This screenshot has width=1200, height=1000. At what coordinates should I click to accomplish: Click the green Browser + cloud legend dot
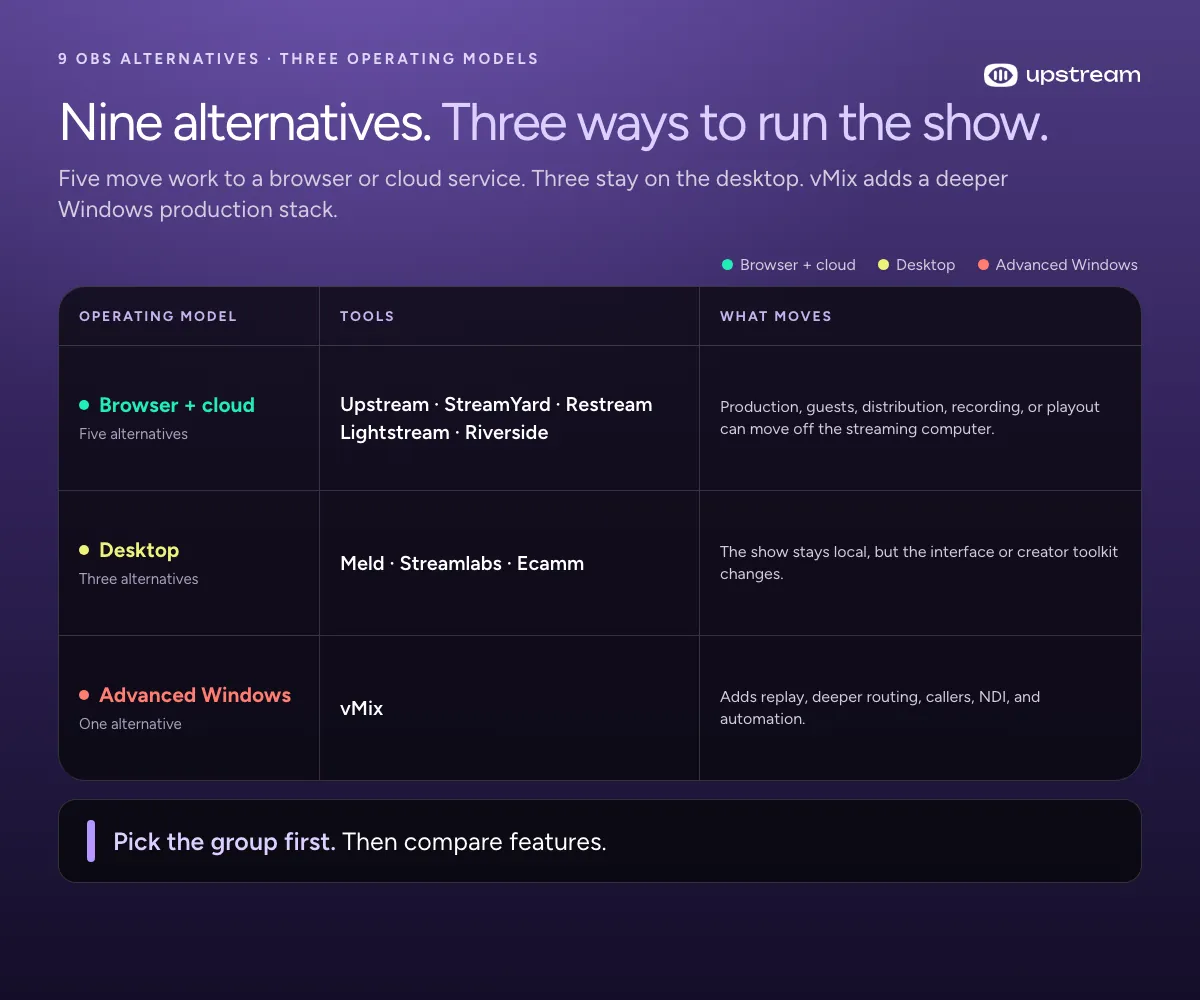tap(727, 265)
